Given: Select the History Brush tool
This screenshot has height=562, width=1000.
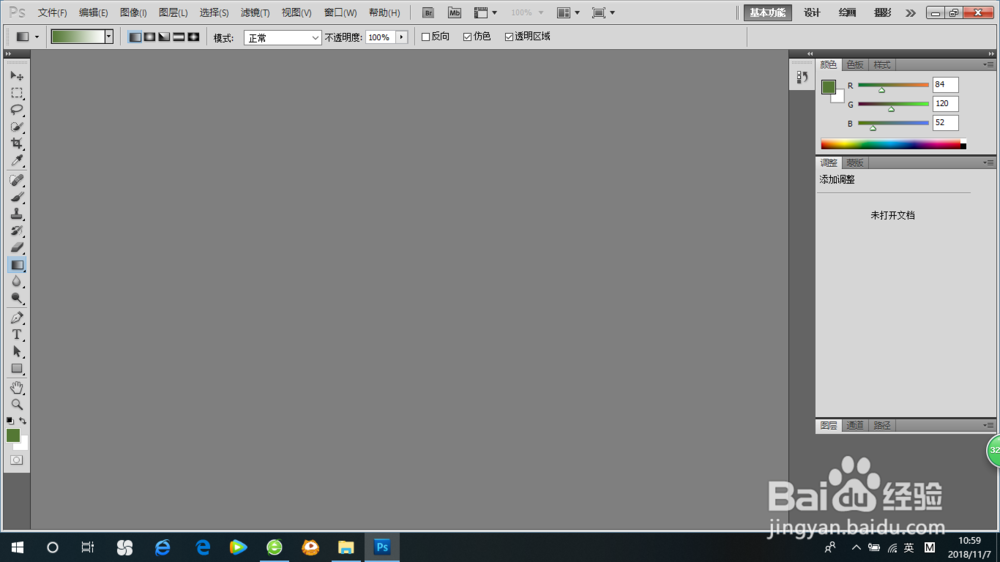Looking at the screenshot, I should tap(17, 231).
